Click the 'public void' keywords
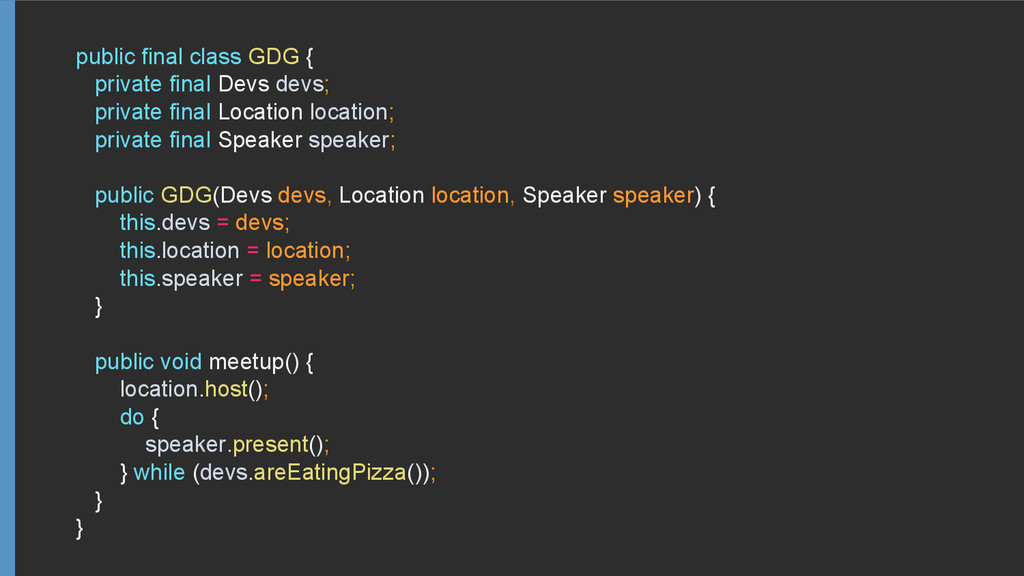 (148, 362)
